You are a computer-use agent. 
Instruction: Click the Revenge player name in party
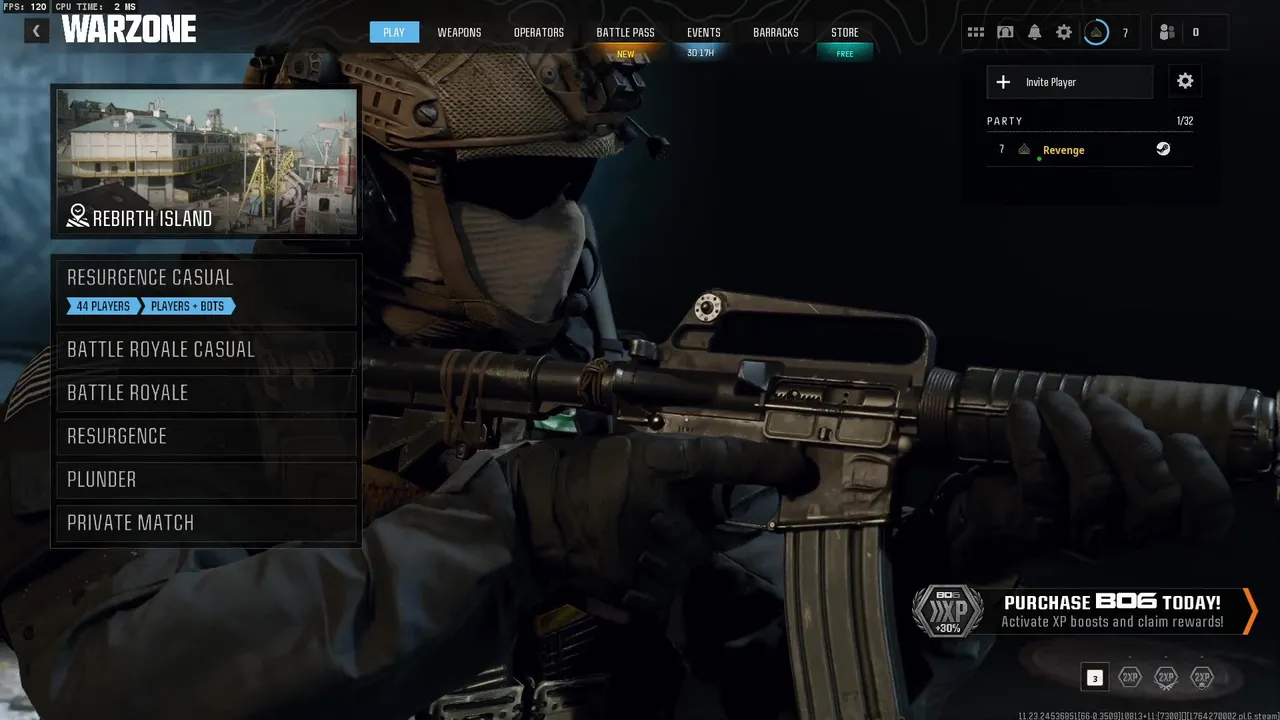(1063, 150)
